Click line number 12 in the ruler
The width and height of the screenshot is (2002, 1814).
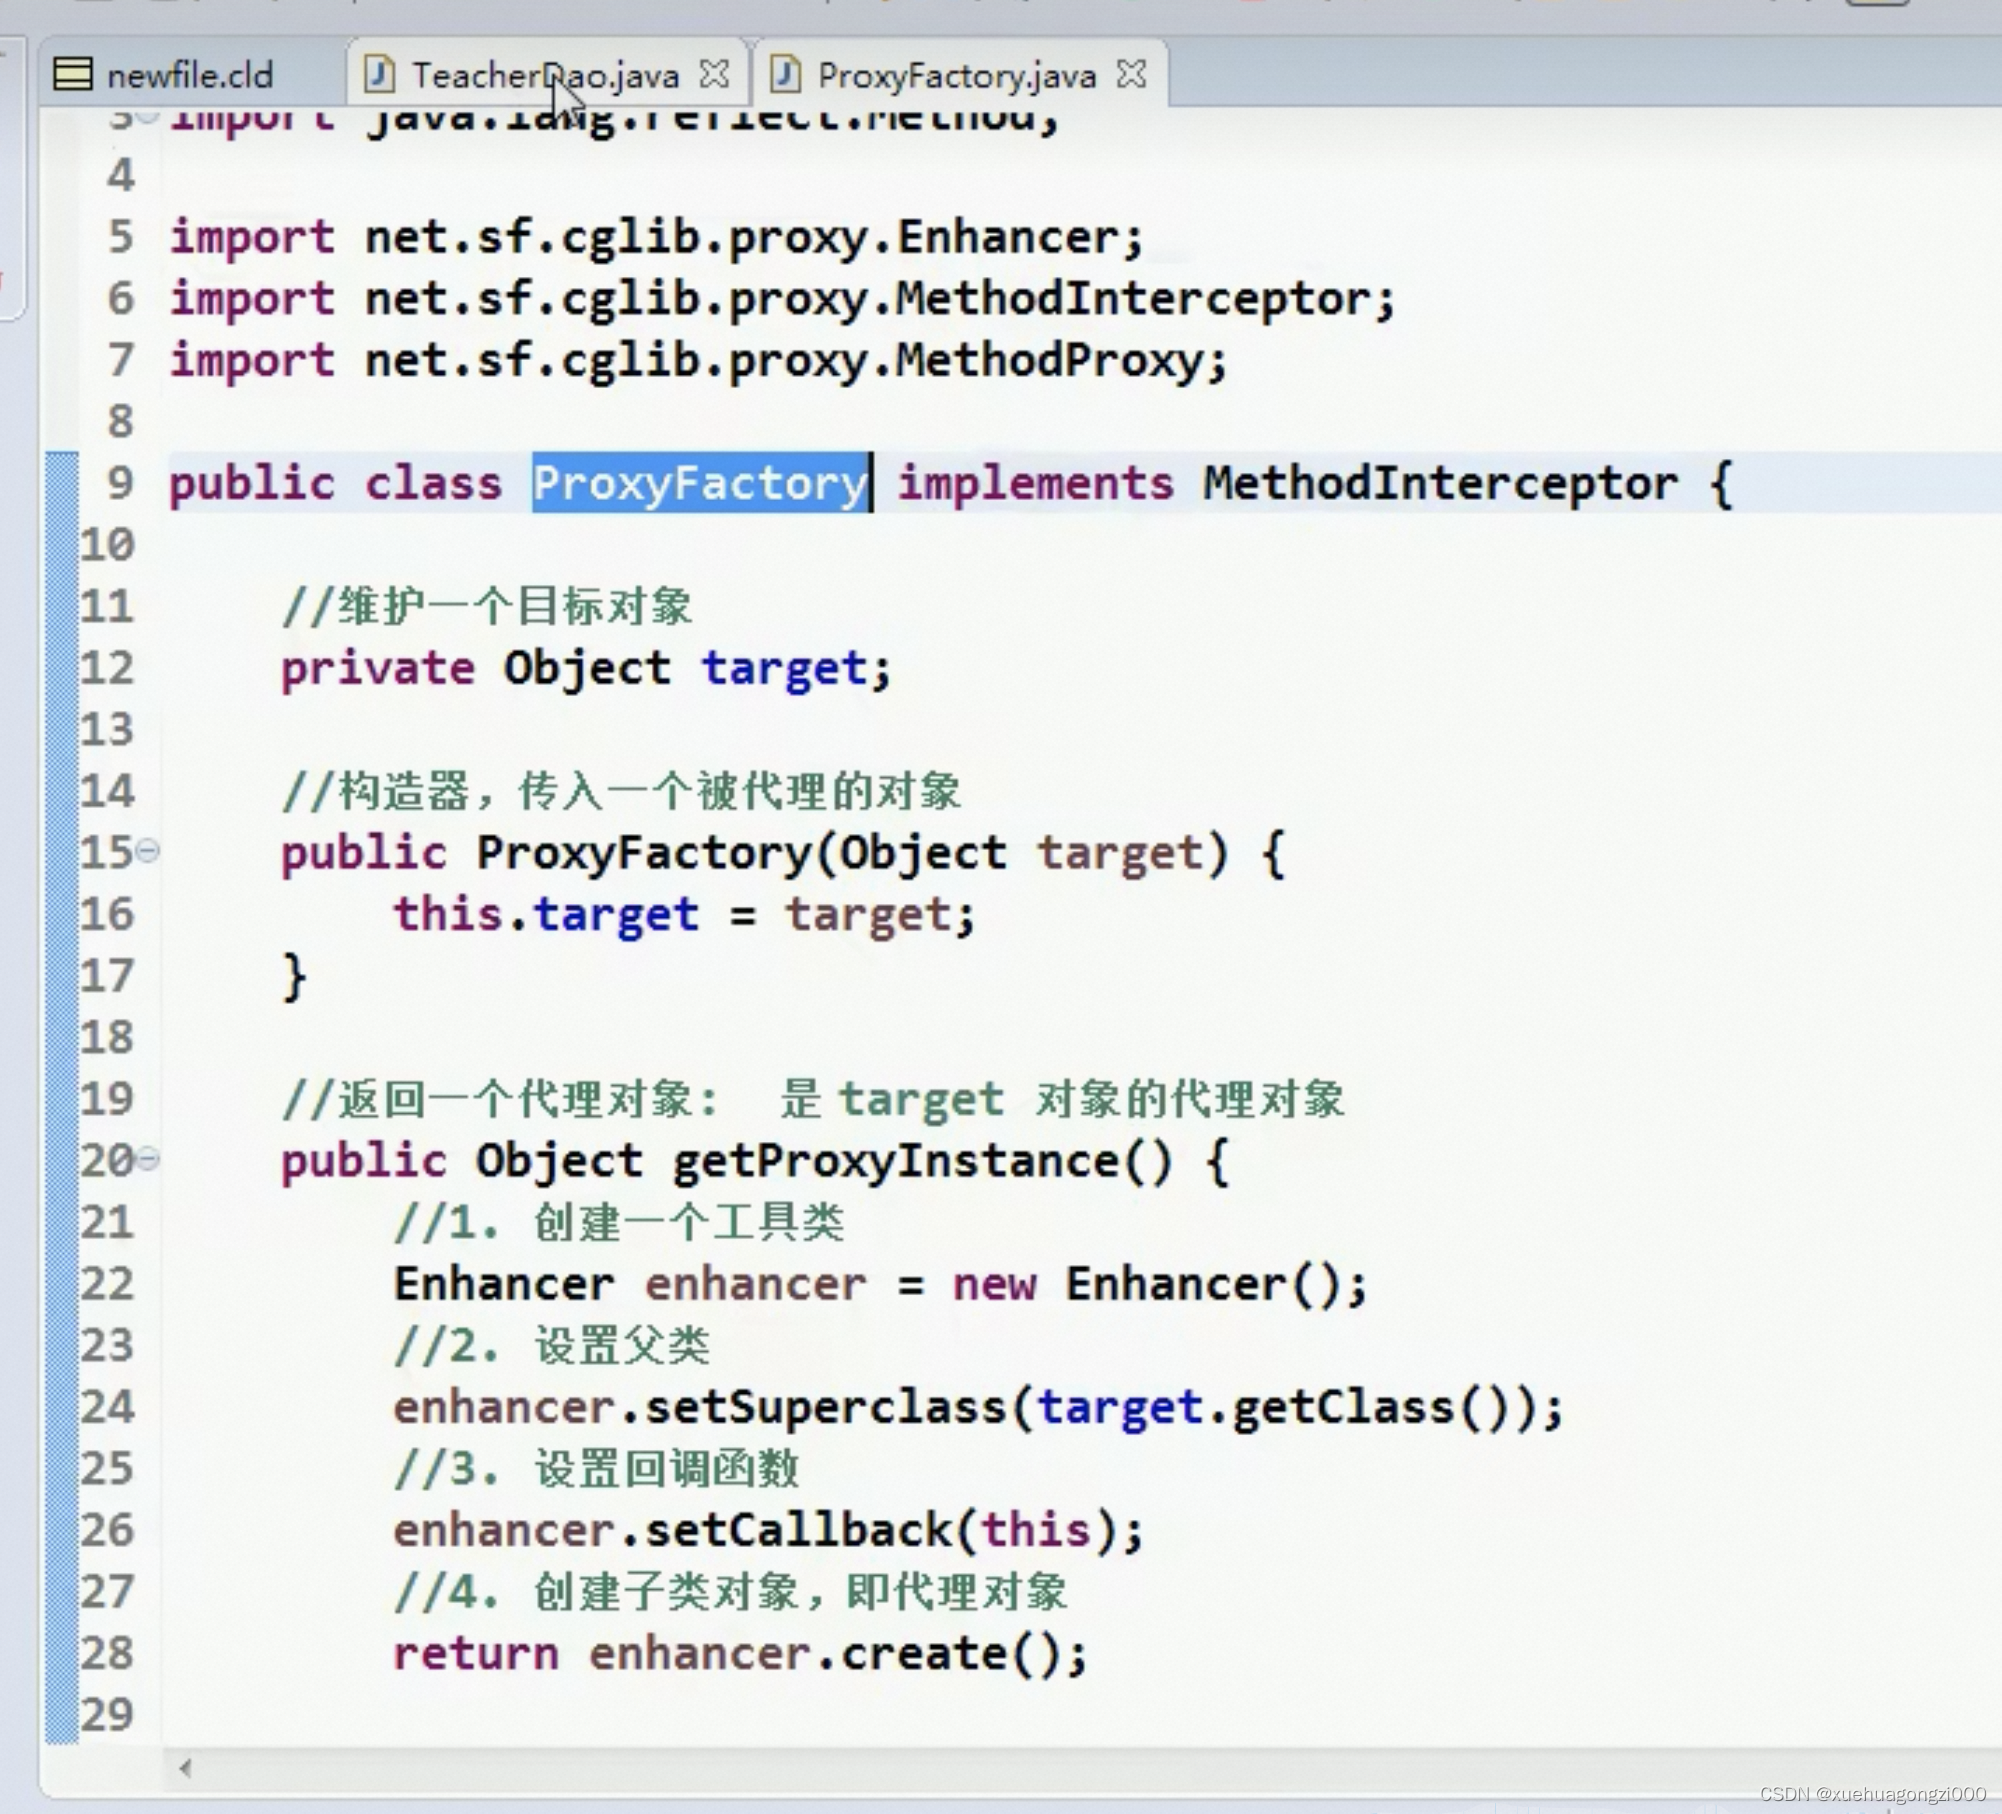[108, 668]
